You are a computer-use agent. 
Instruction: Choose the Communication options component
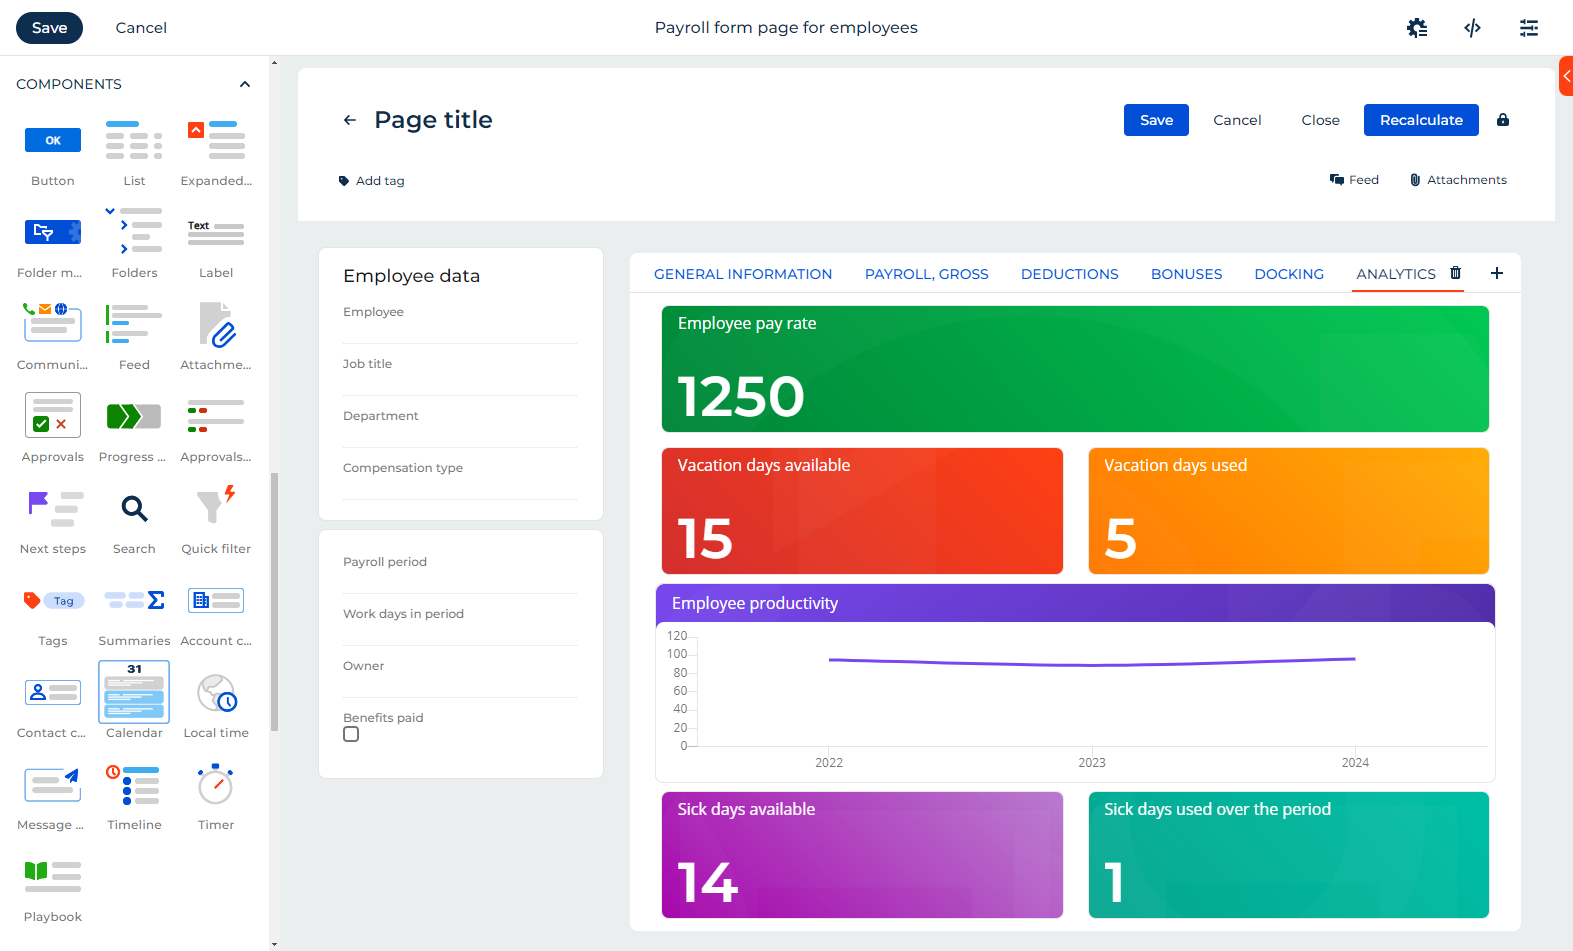[x=53, y=323]
